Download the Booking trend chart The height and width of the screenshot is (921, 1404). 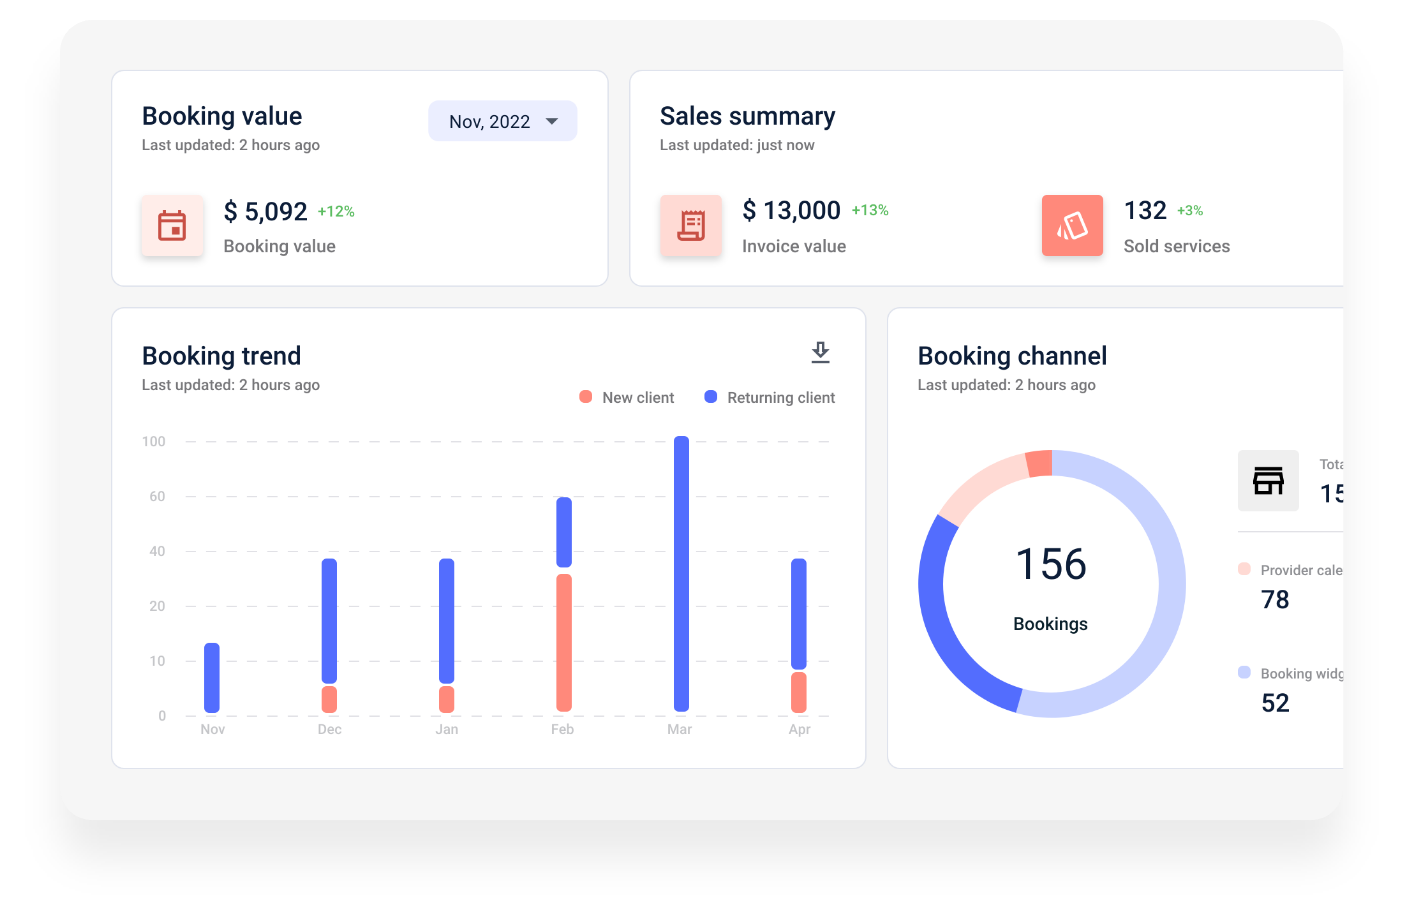click(820, 352)
